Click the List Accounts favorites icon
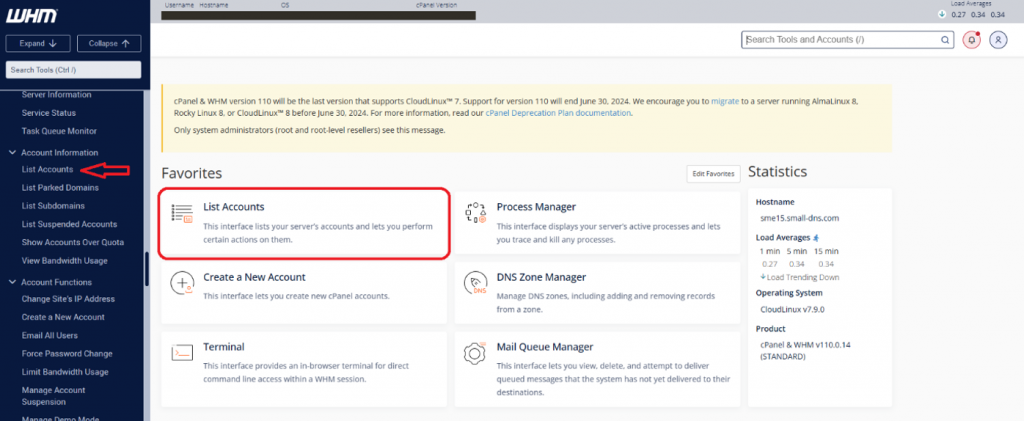 [182, 212]
